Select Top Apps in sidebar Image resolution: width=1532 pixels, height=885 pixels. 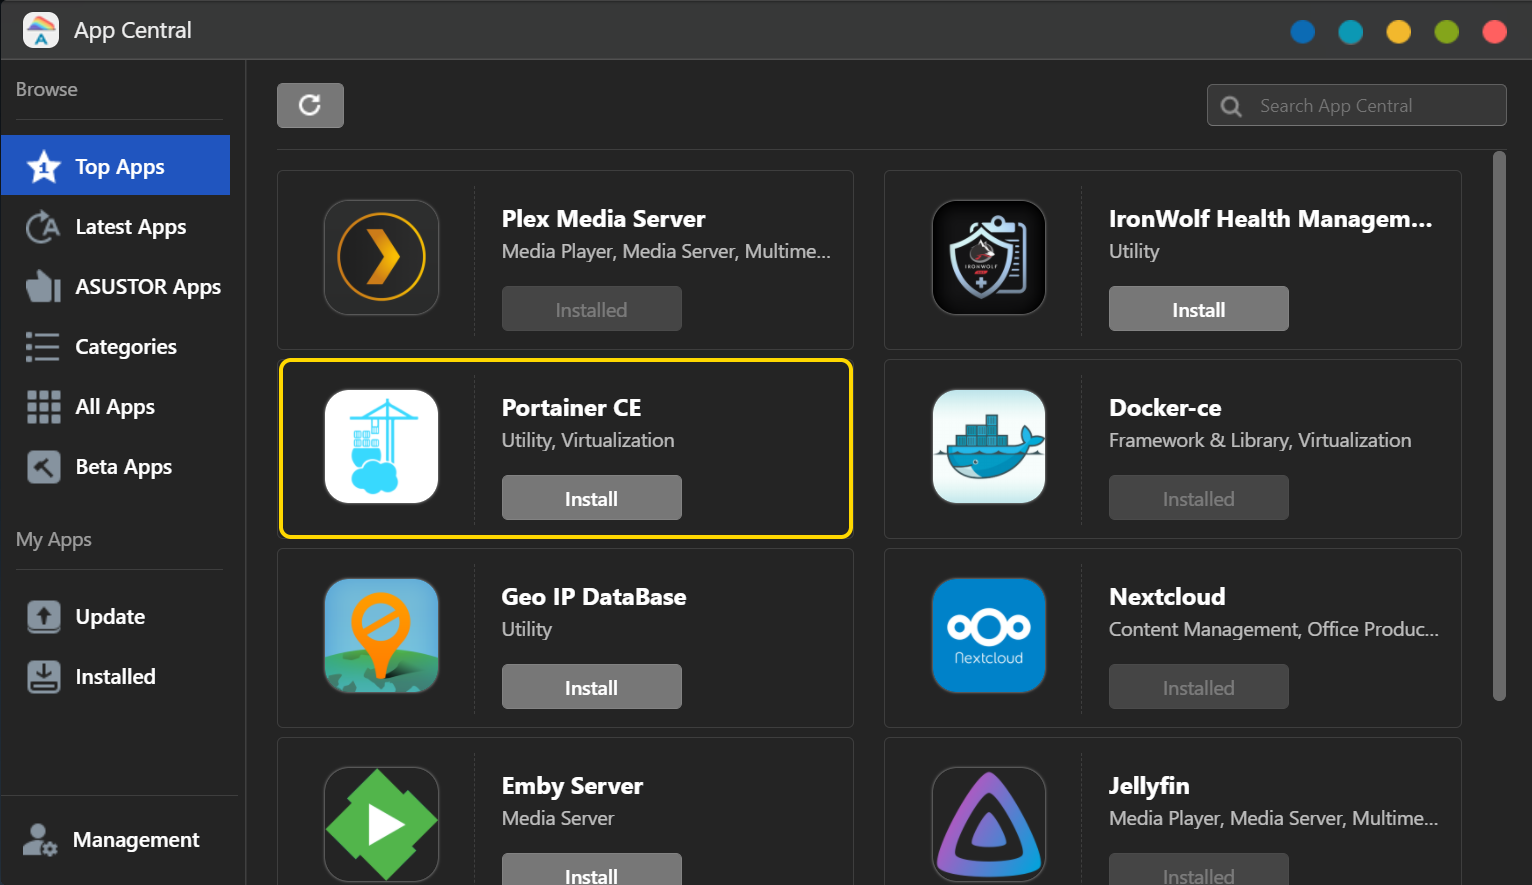tap(116, 165)
